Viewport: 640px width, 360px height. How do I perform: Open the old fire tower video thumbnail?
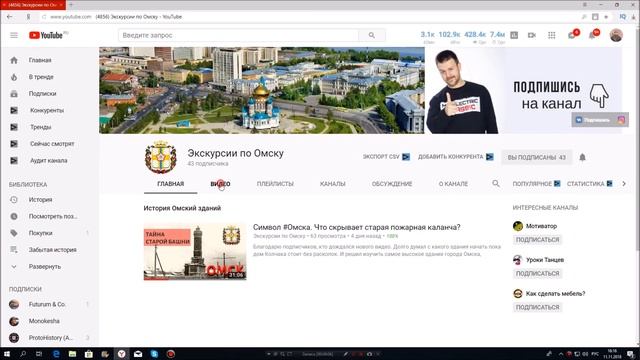195,251
